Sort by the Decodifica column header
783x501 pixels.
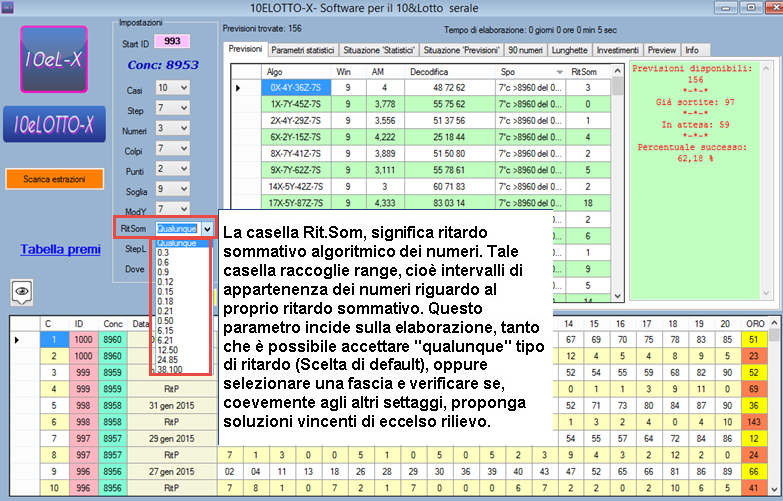pyautogui.click(x=449, y=72)
